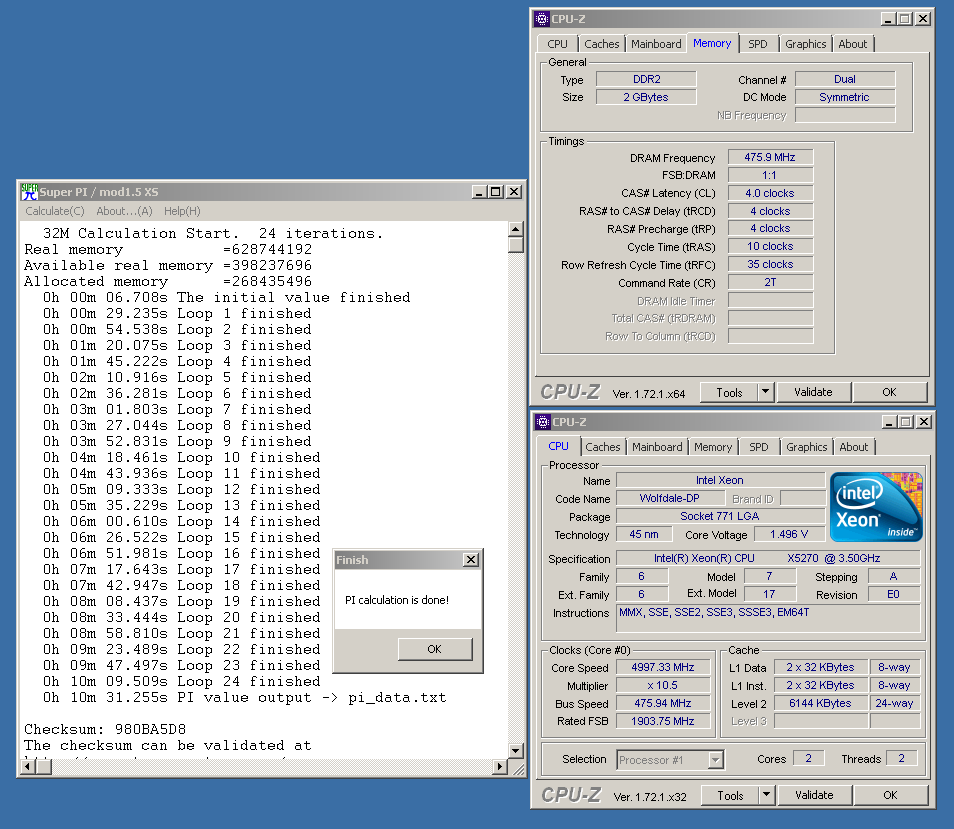
Task: Click Tools button in x32 CPU-Z window
Action: 730,795
